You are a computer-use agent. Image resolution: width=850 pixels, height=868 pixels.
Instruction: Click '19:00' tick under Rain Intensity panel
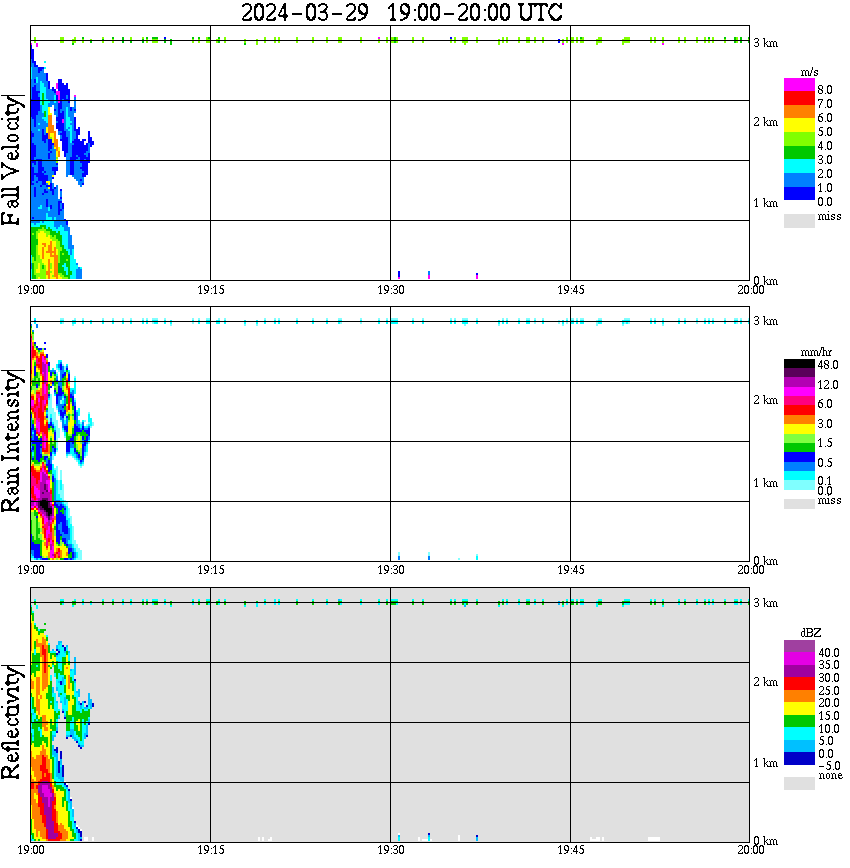(x=31, y=570)
